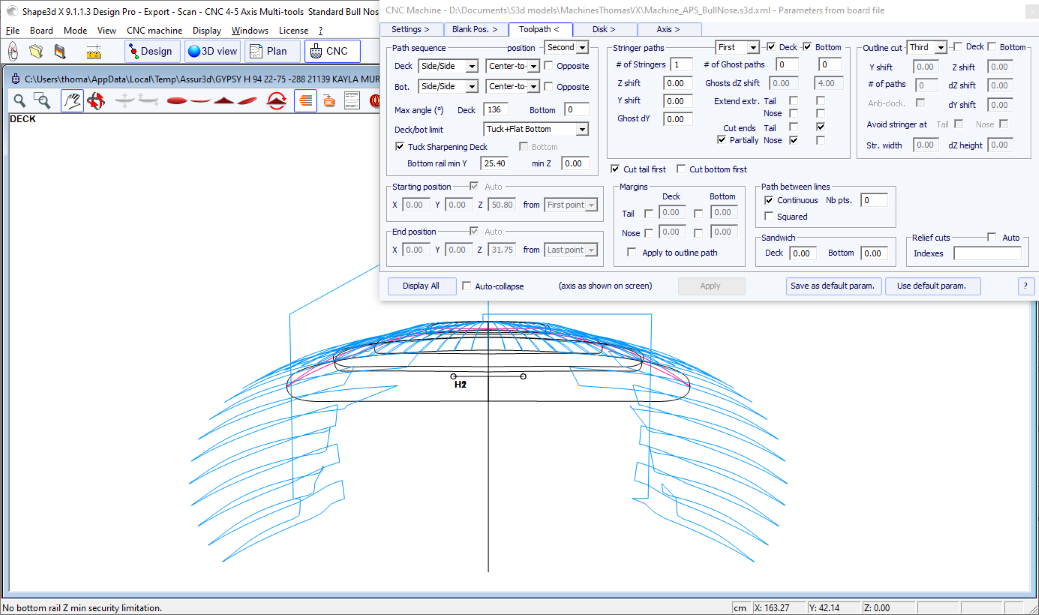Open the folder icon in the toolbar
This screenshot has width=1039, height=615.
point(37,51)
